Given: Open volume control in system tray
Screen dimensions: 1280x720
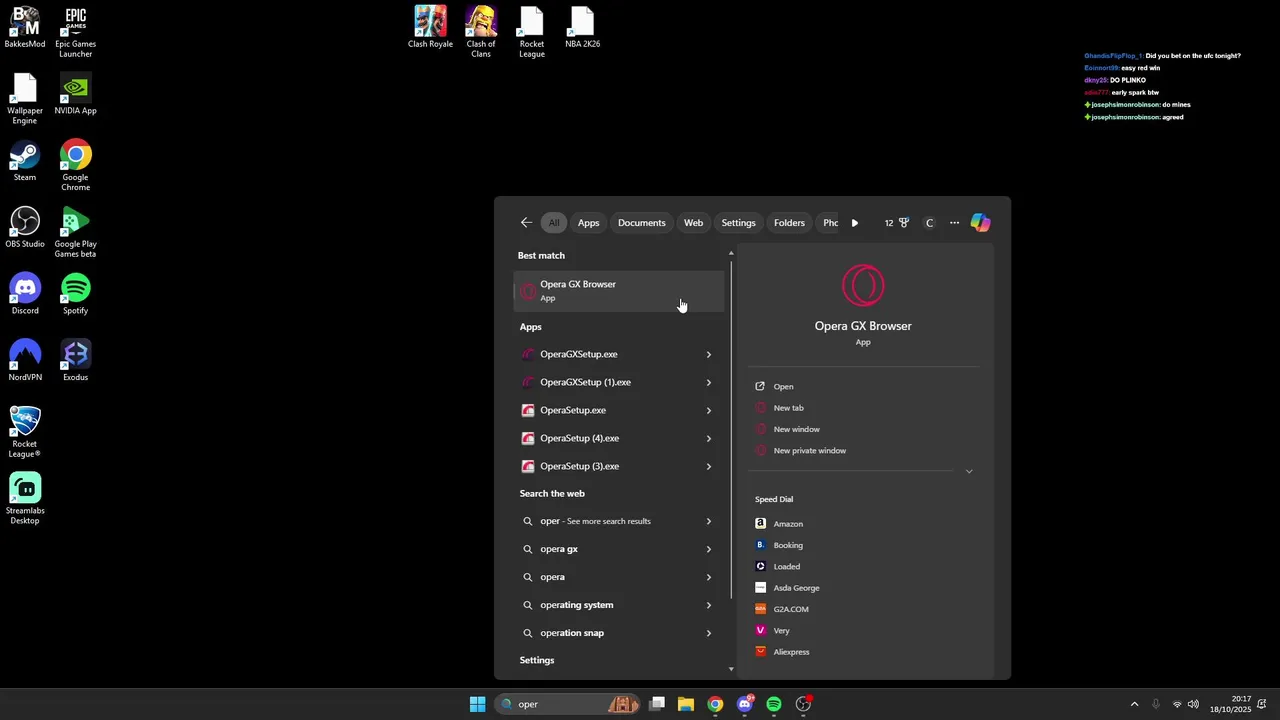Looking at the screenshot, I should point(1193,704).
